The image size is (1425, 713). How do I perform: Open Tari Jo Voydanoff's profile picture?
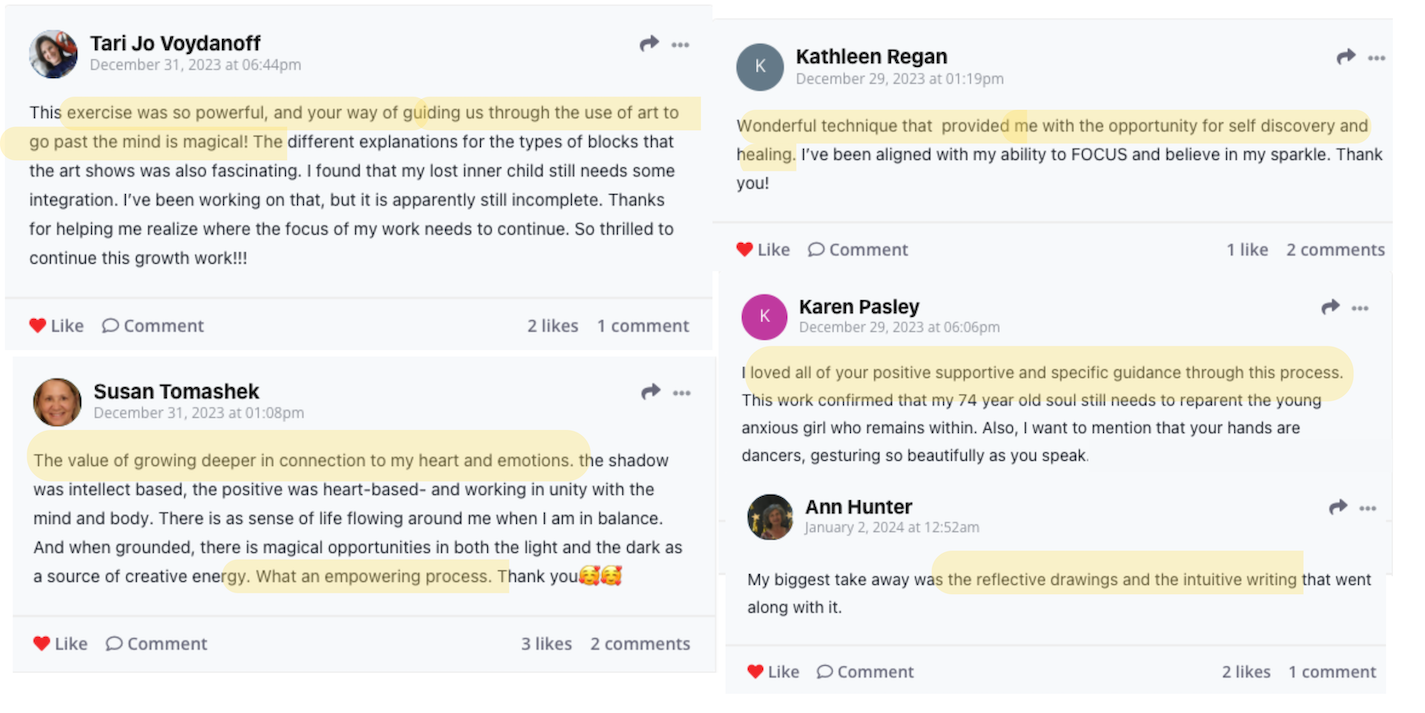(x=54, y=54)
